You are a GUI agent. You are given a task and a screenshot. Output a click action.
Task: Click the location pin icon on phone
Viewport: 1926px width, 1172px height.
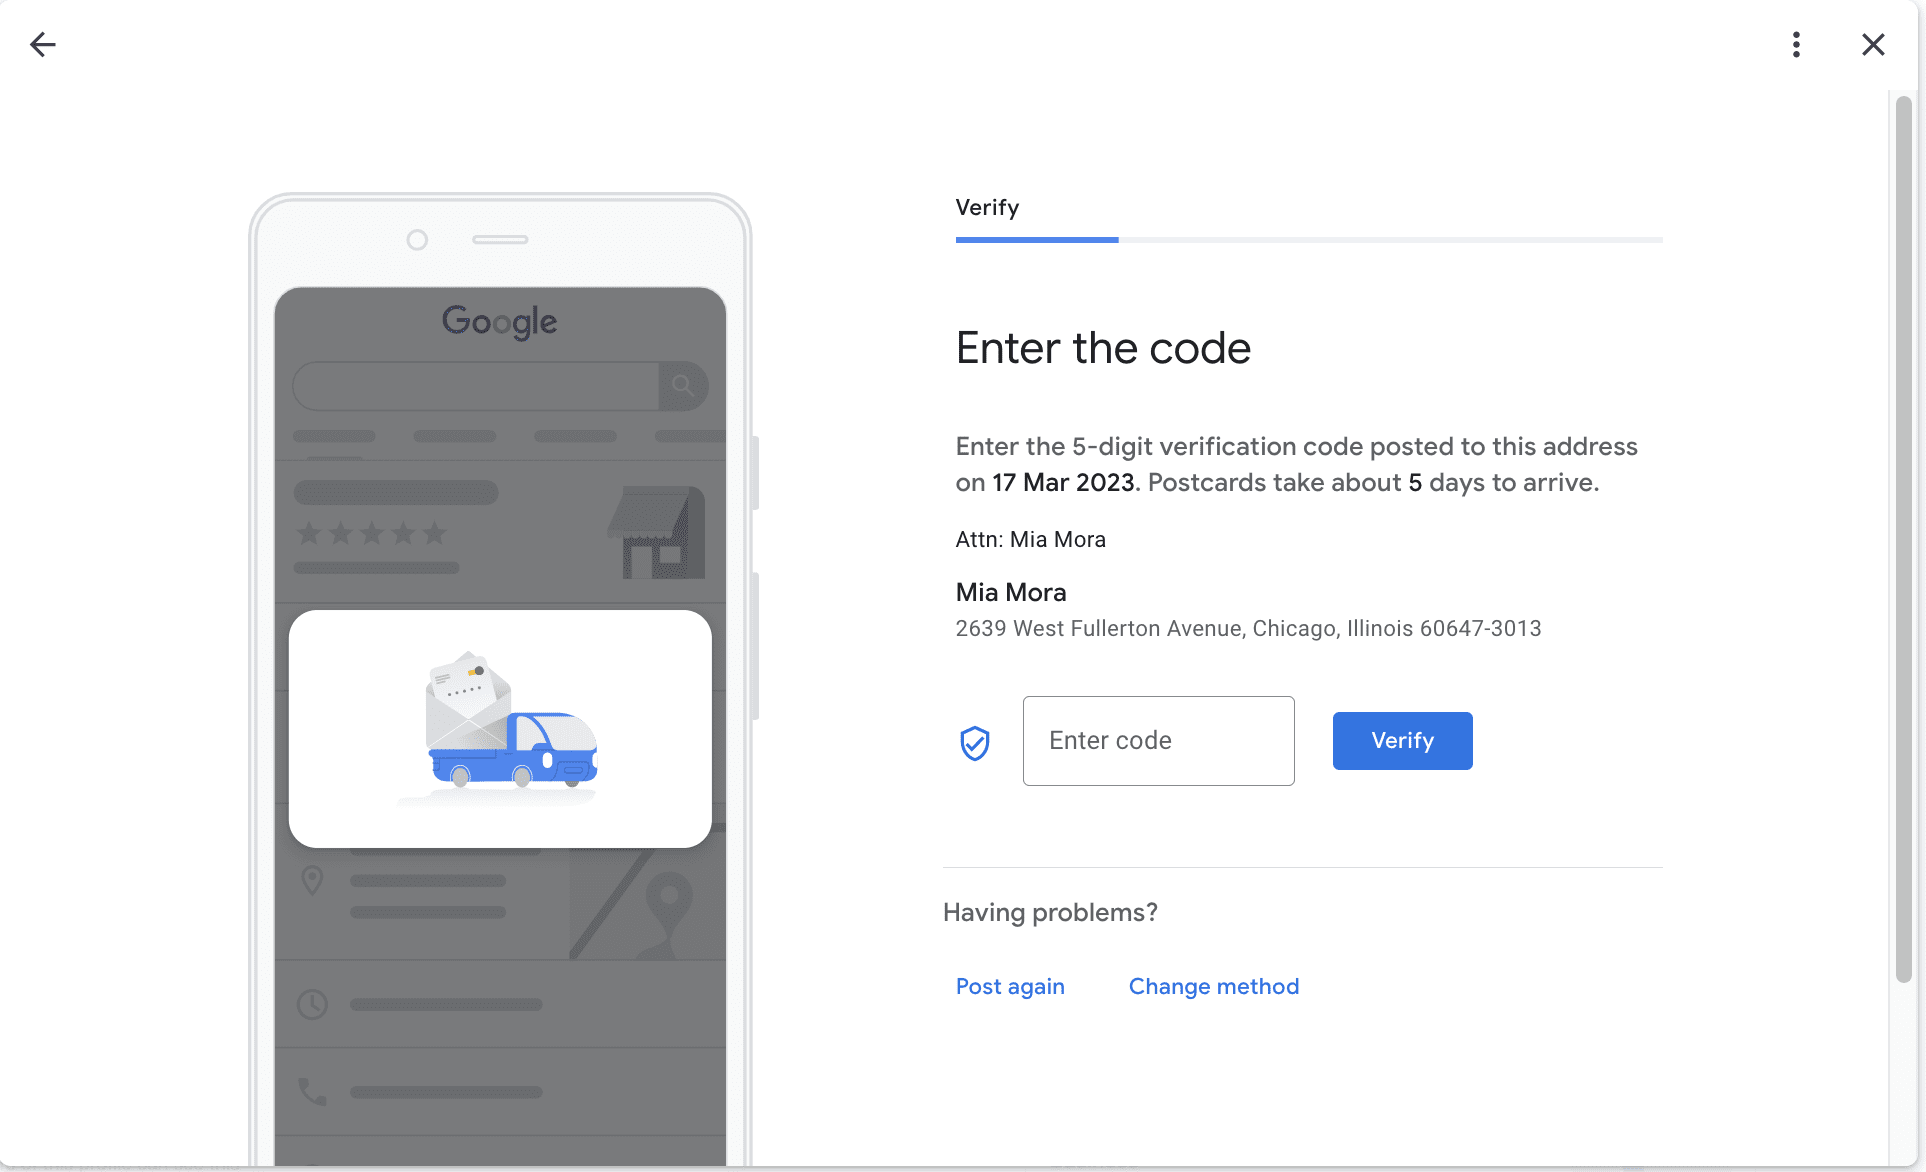coord(312,880)
